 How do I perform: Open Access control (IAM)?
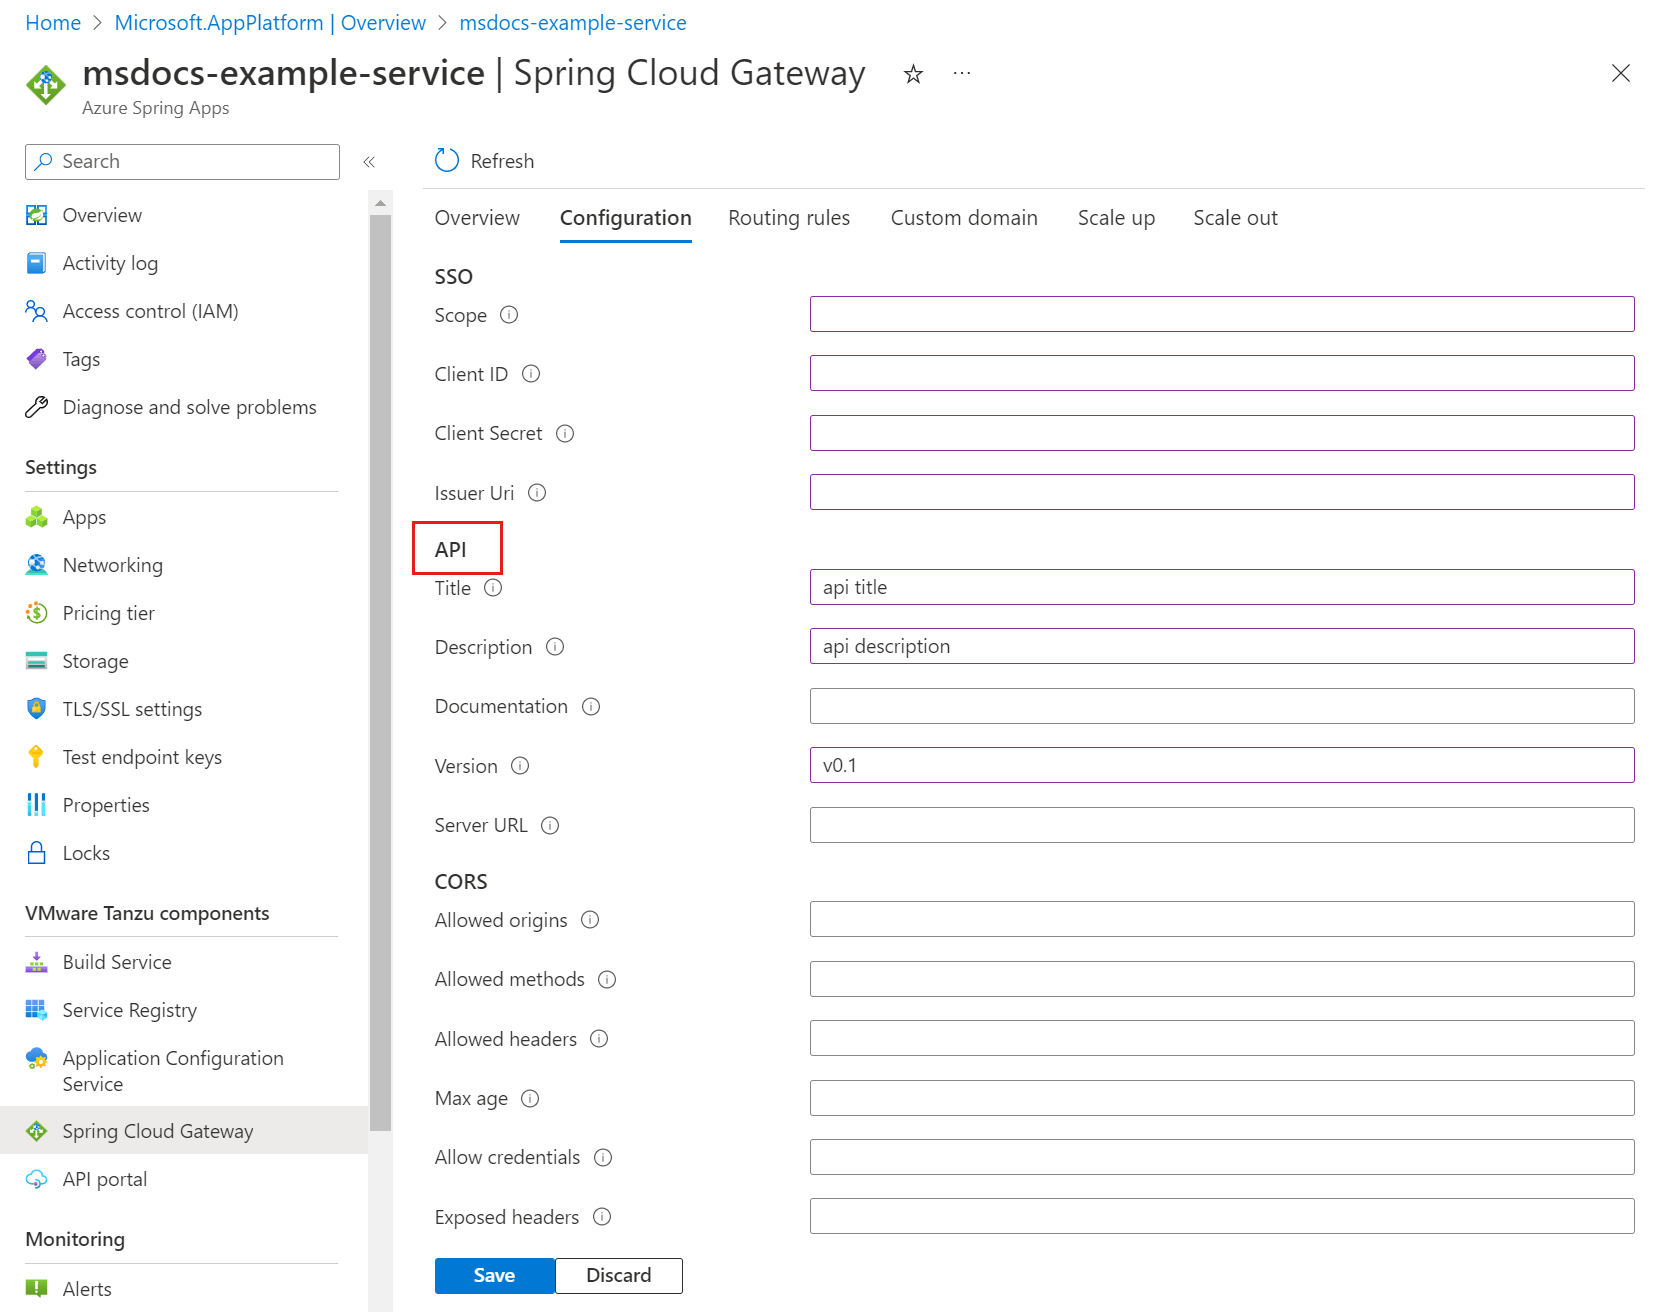click(150, 310)
